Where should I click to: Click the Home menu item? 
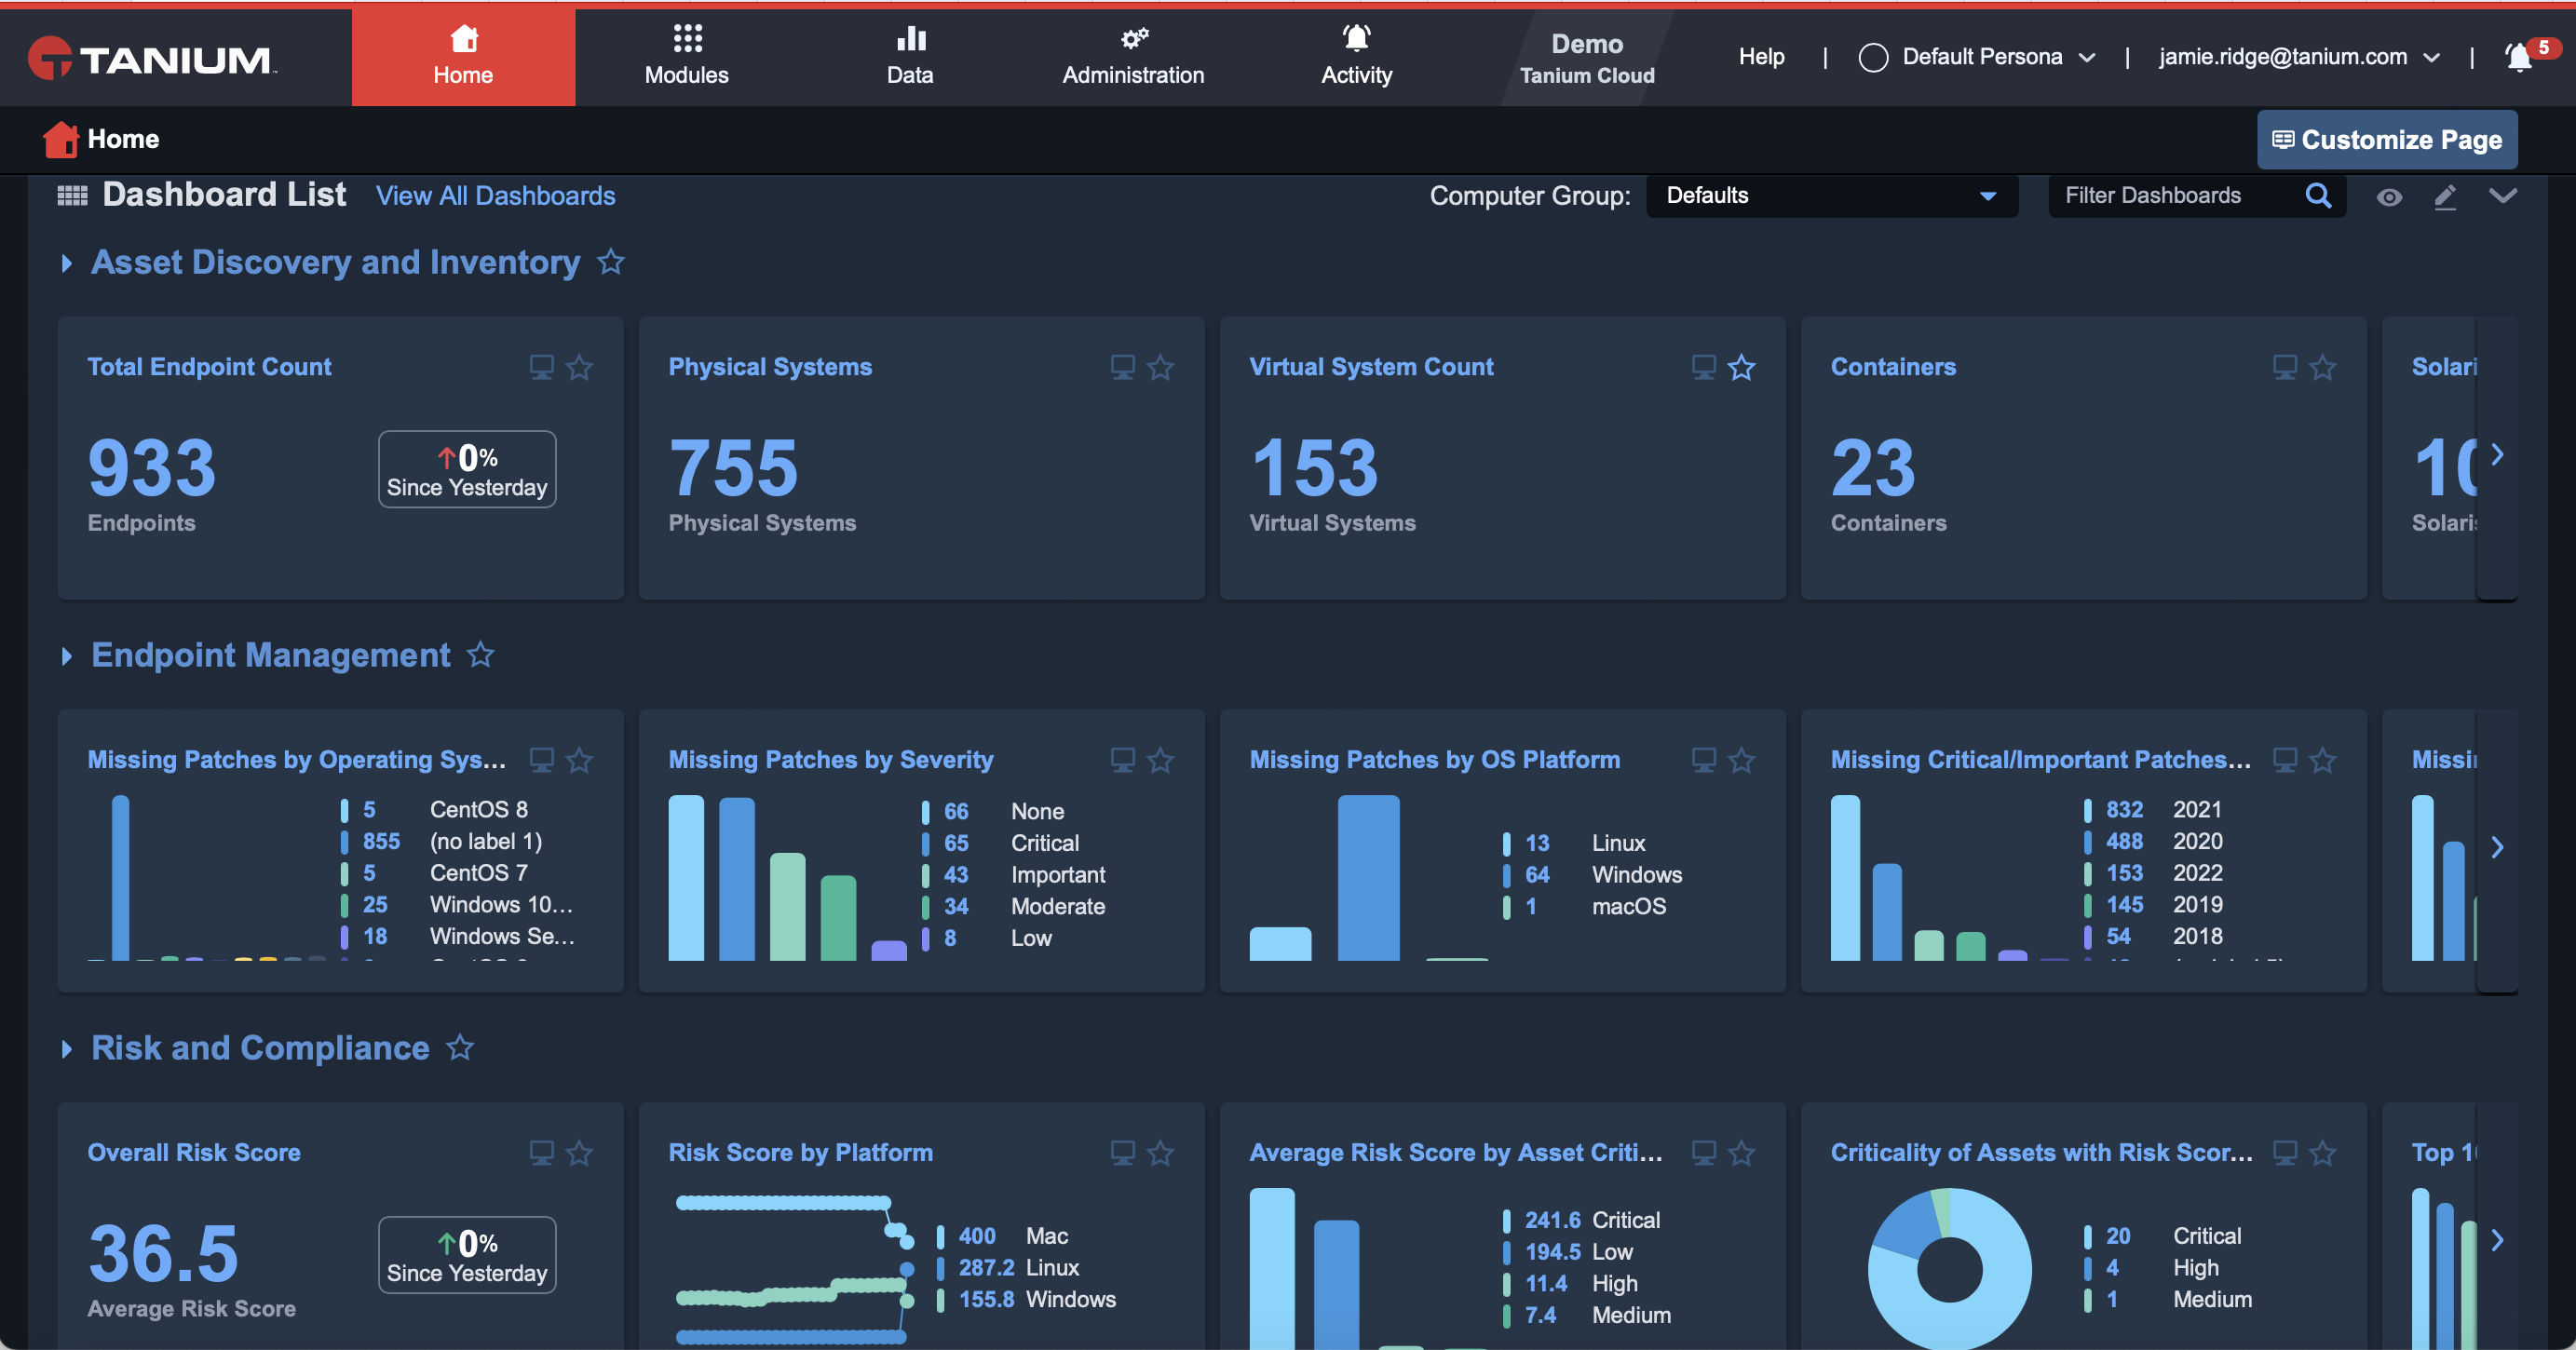[462, 53]
